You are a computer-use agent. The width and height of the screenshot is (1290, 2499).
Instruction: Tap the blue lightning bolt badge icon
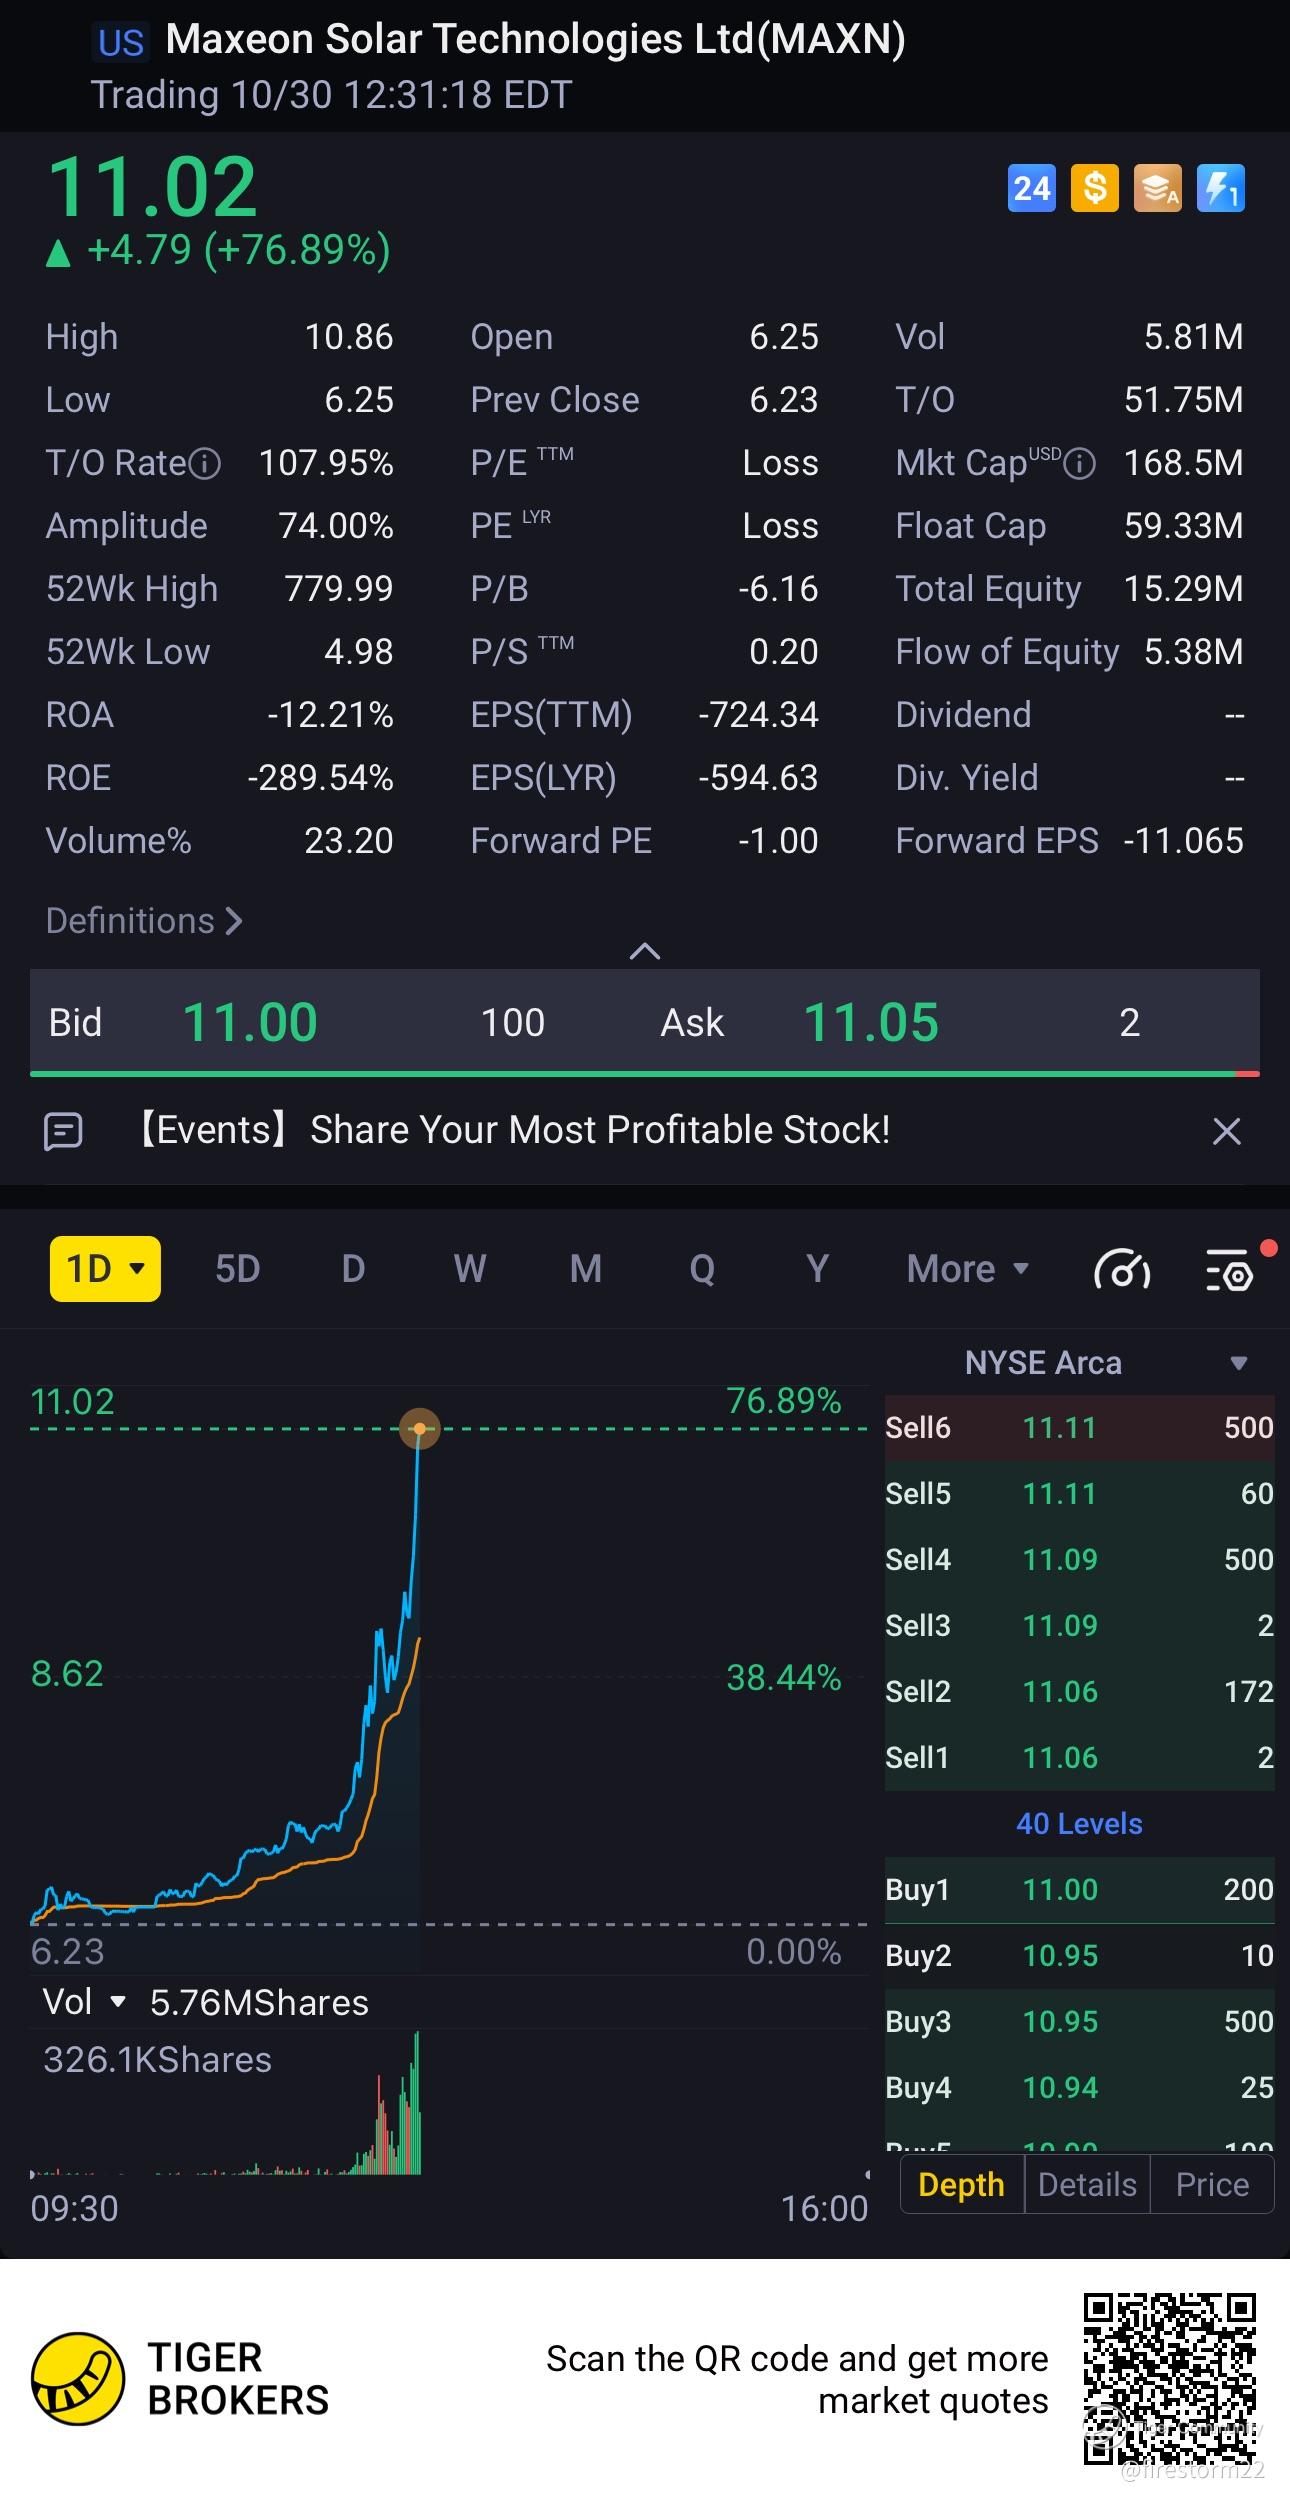point(1220,188)
